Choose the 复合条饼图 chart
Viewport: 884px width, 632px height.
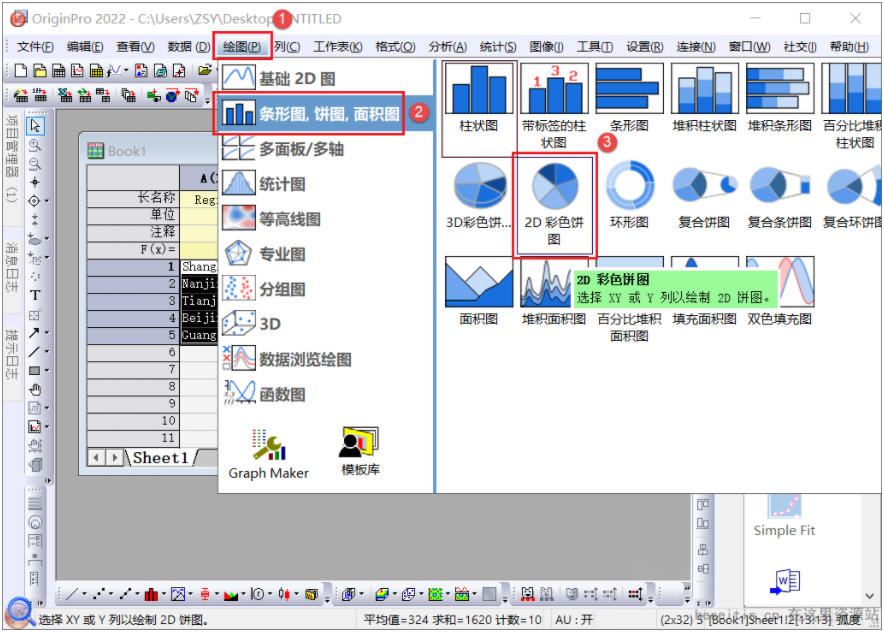(x=779, y=195)
